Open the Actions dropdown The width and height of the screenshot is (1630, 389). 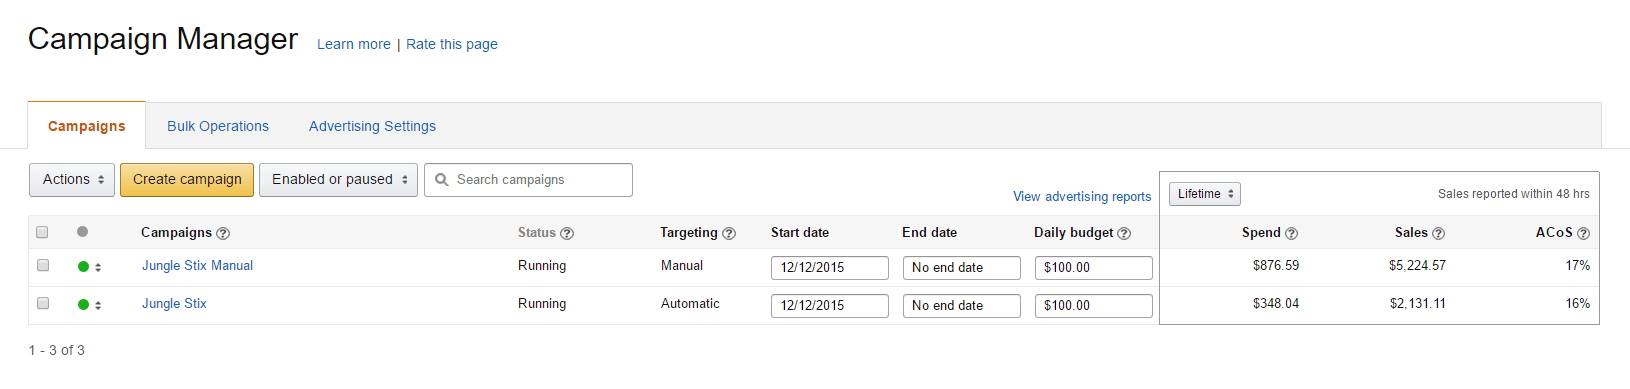[72, 180]
